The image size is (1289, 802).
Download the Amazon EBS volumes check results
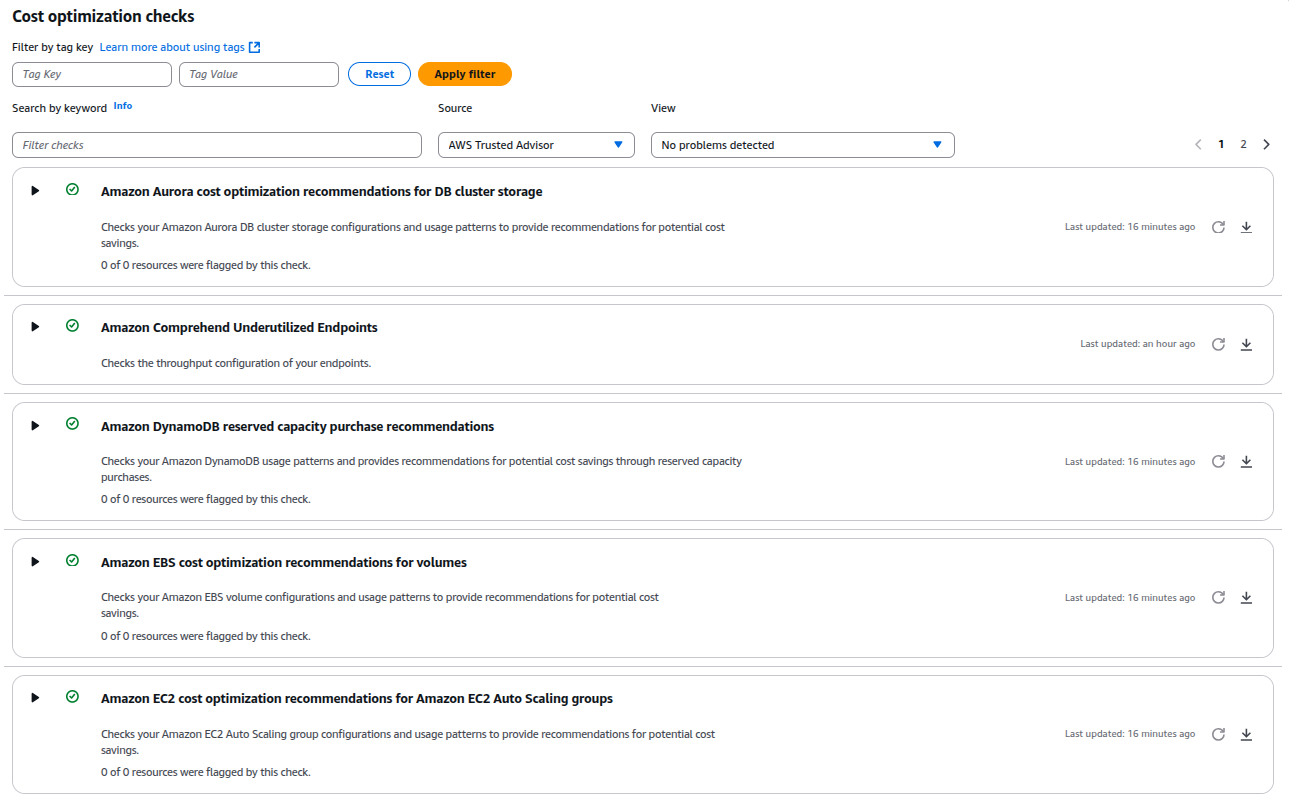coord(1246,598)
